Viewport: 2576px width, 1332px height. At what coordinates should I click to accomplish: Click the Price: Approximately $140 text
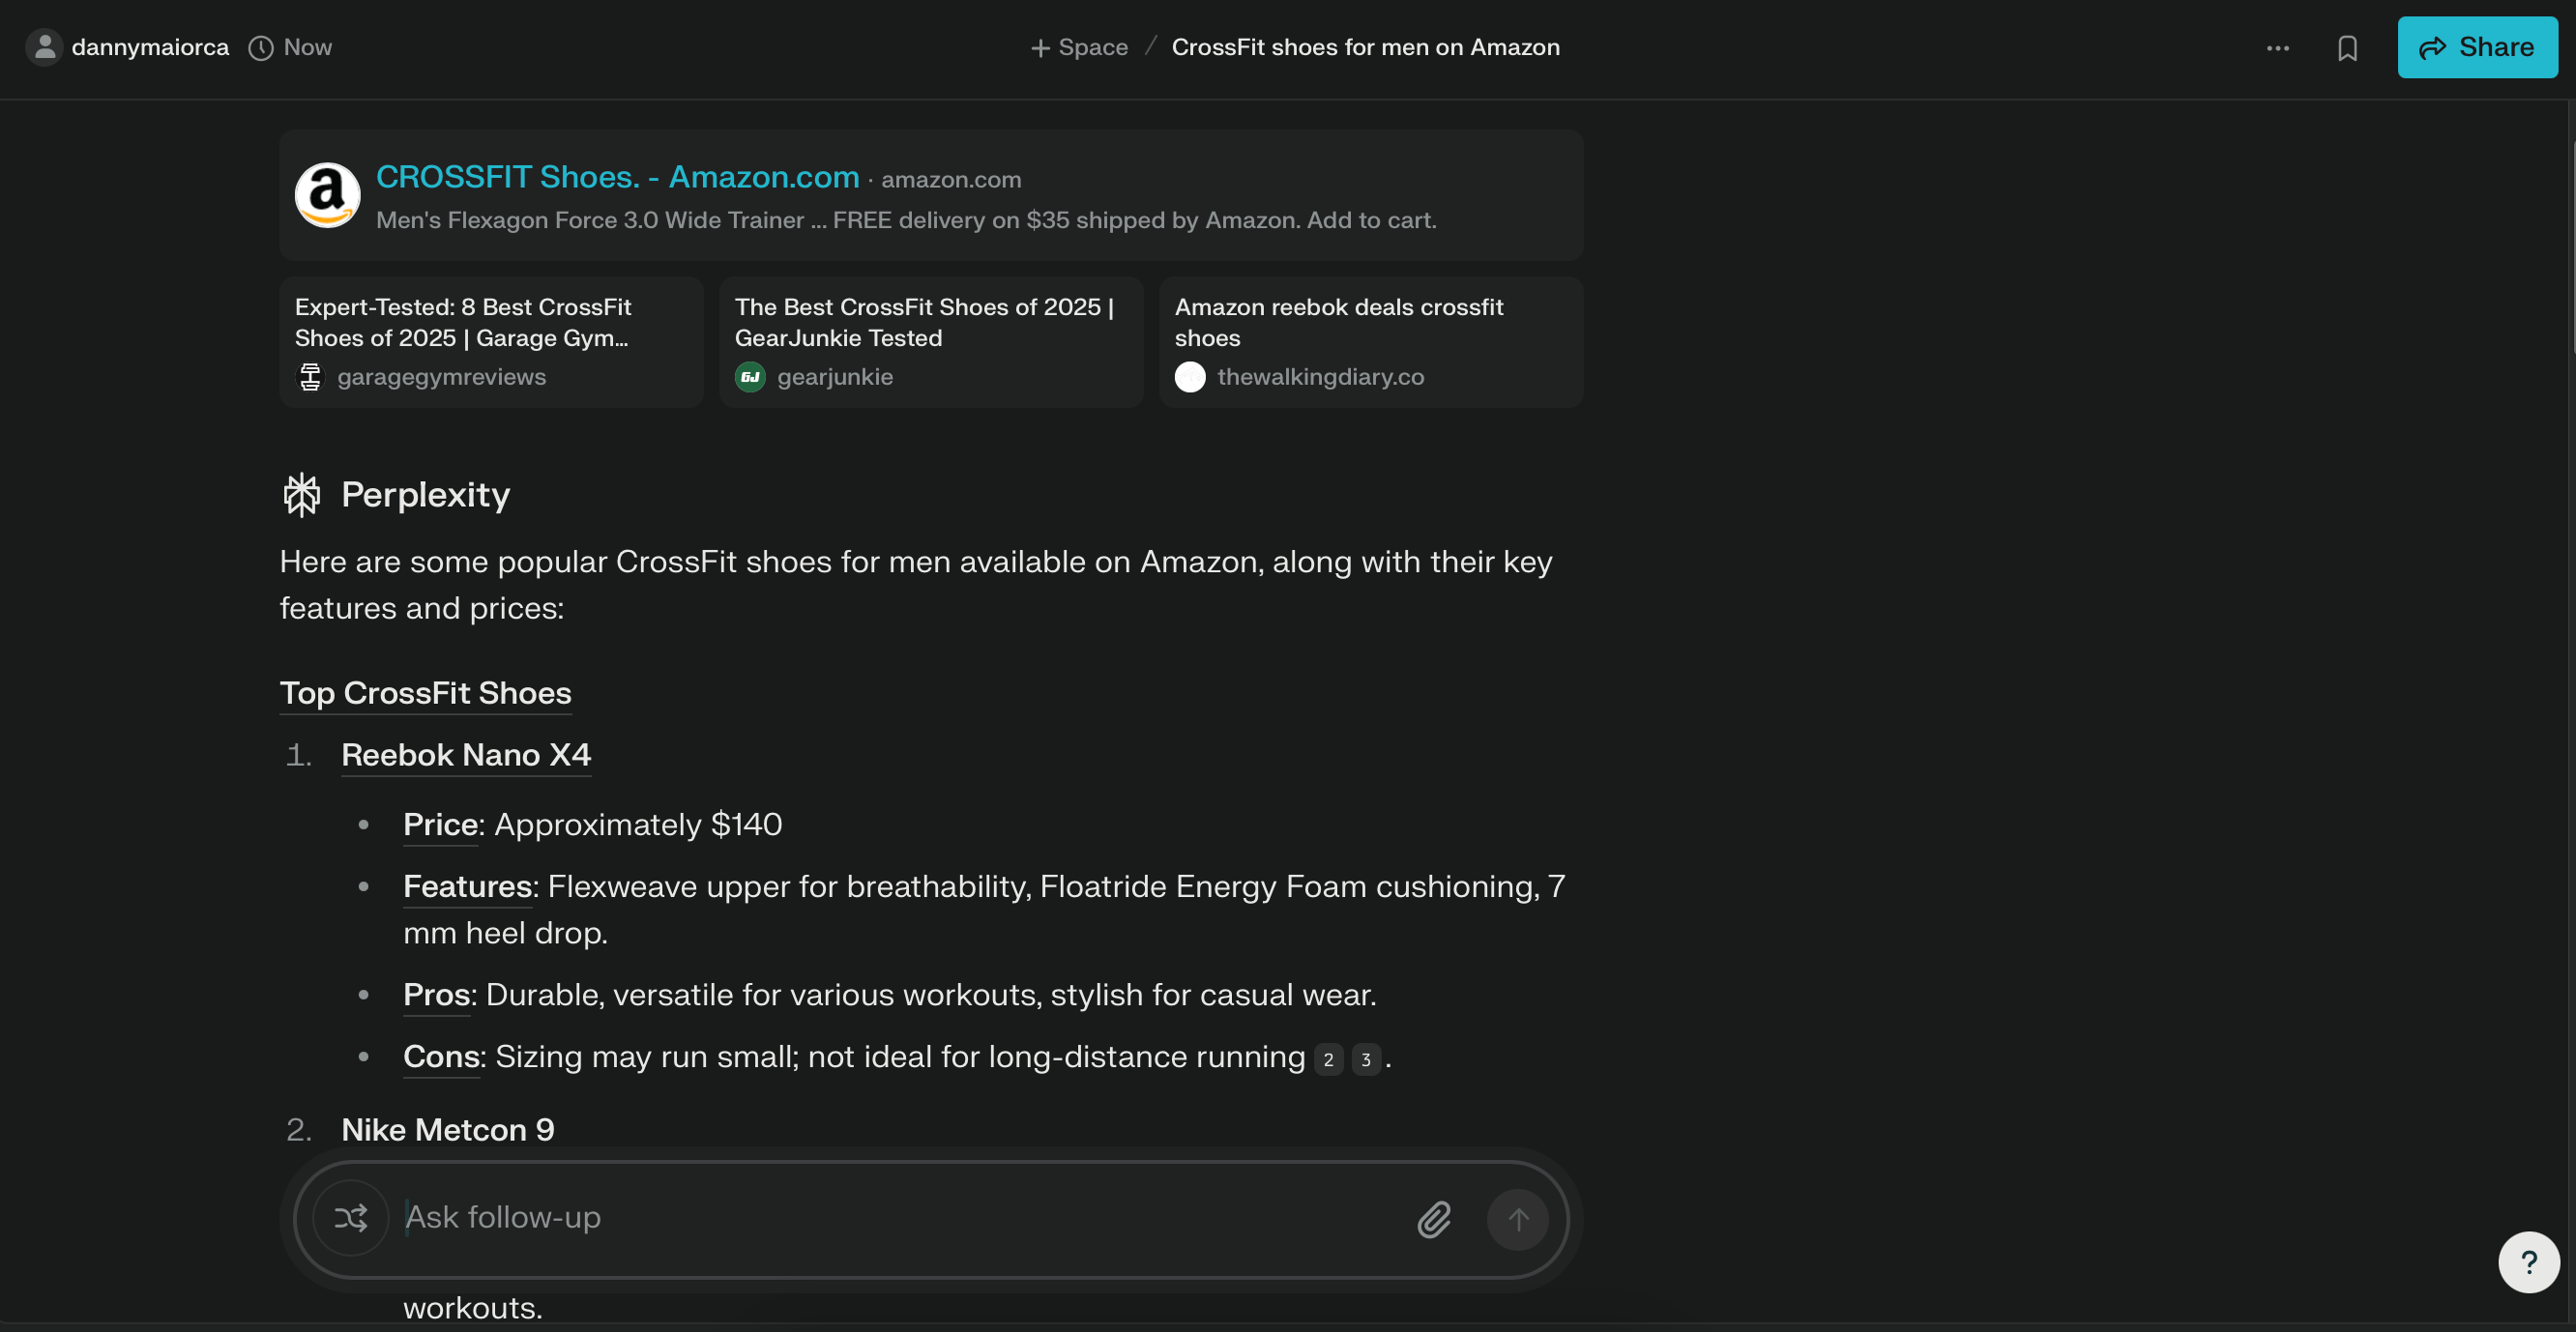[x=592, y=825]
